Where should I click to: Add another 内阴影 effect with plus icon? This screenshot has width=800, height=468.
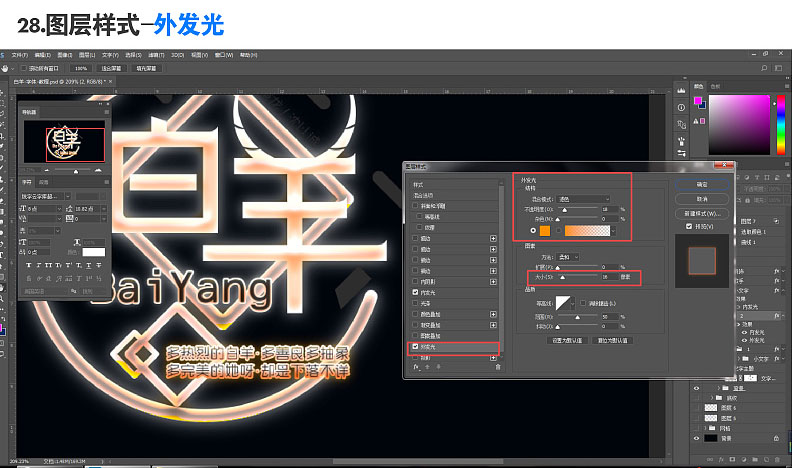point(493,282)
